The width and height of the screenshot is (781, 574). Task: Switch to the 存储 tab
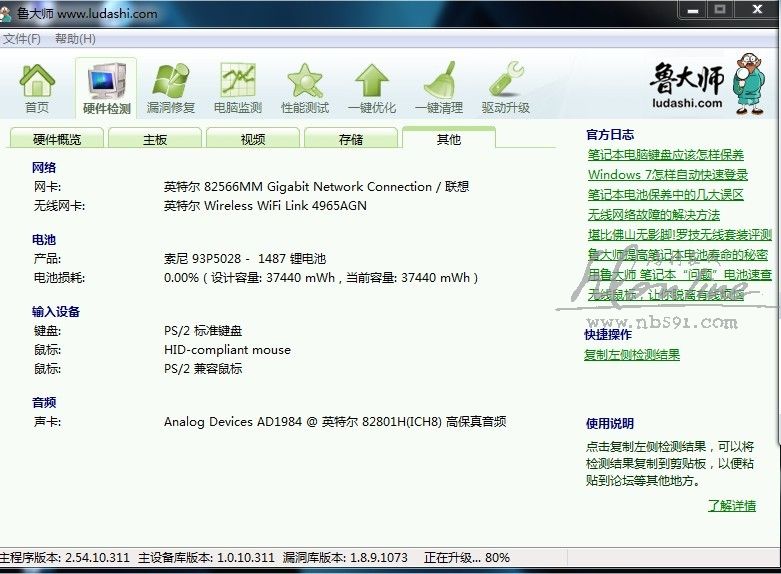click(x=351, y=140)
